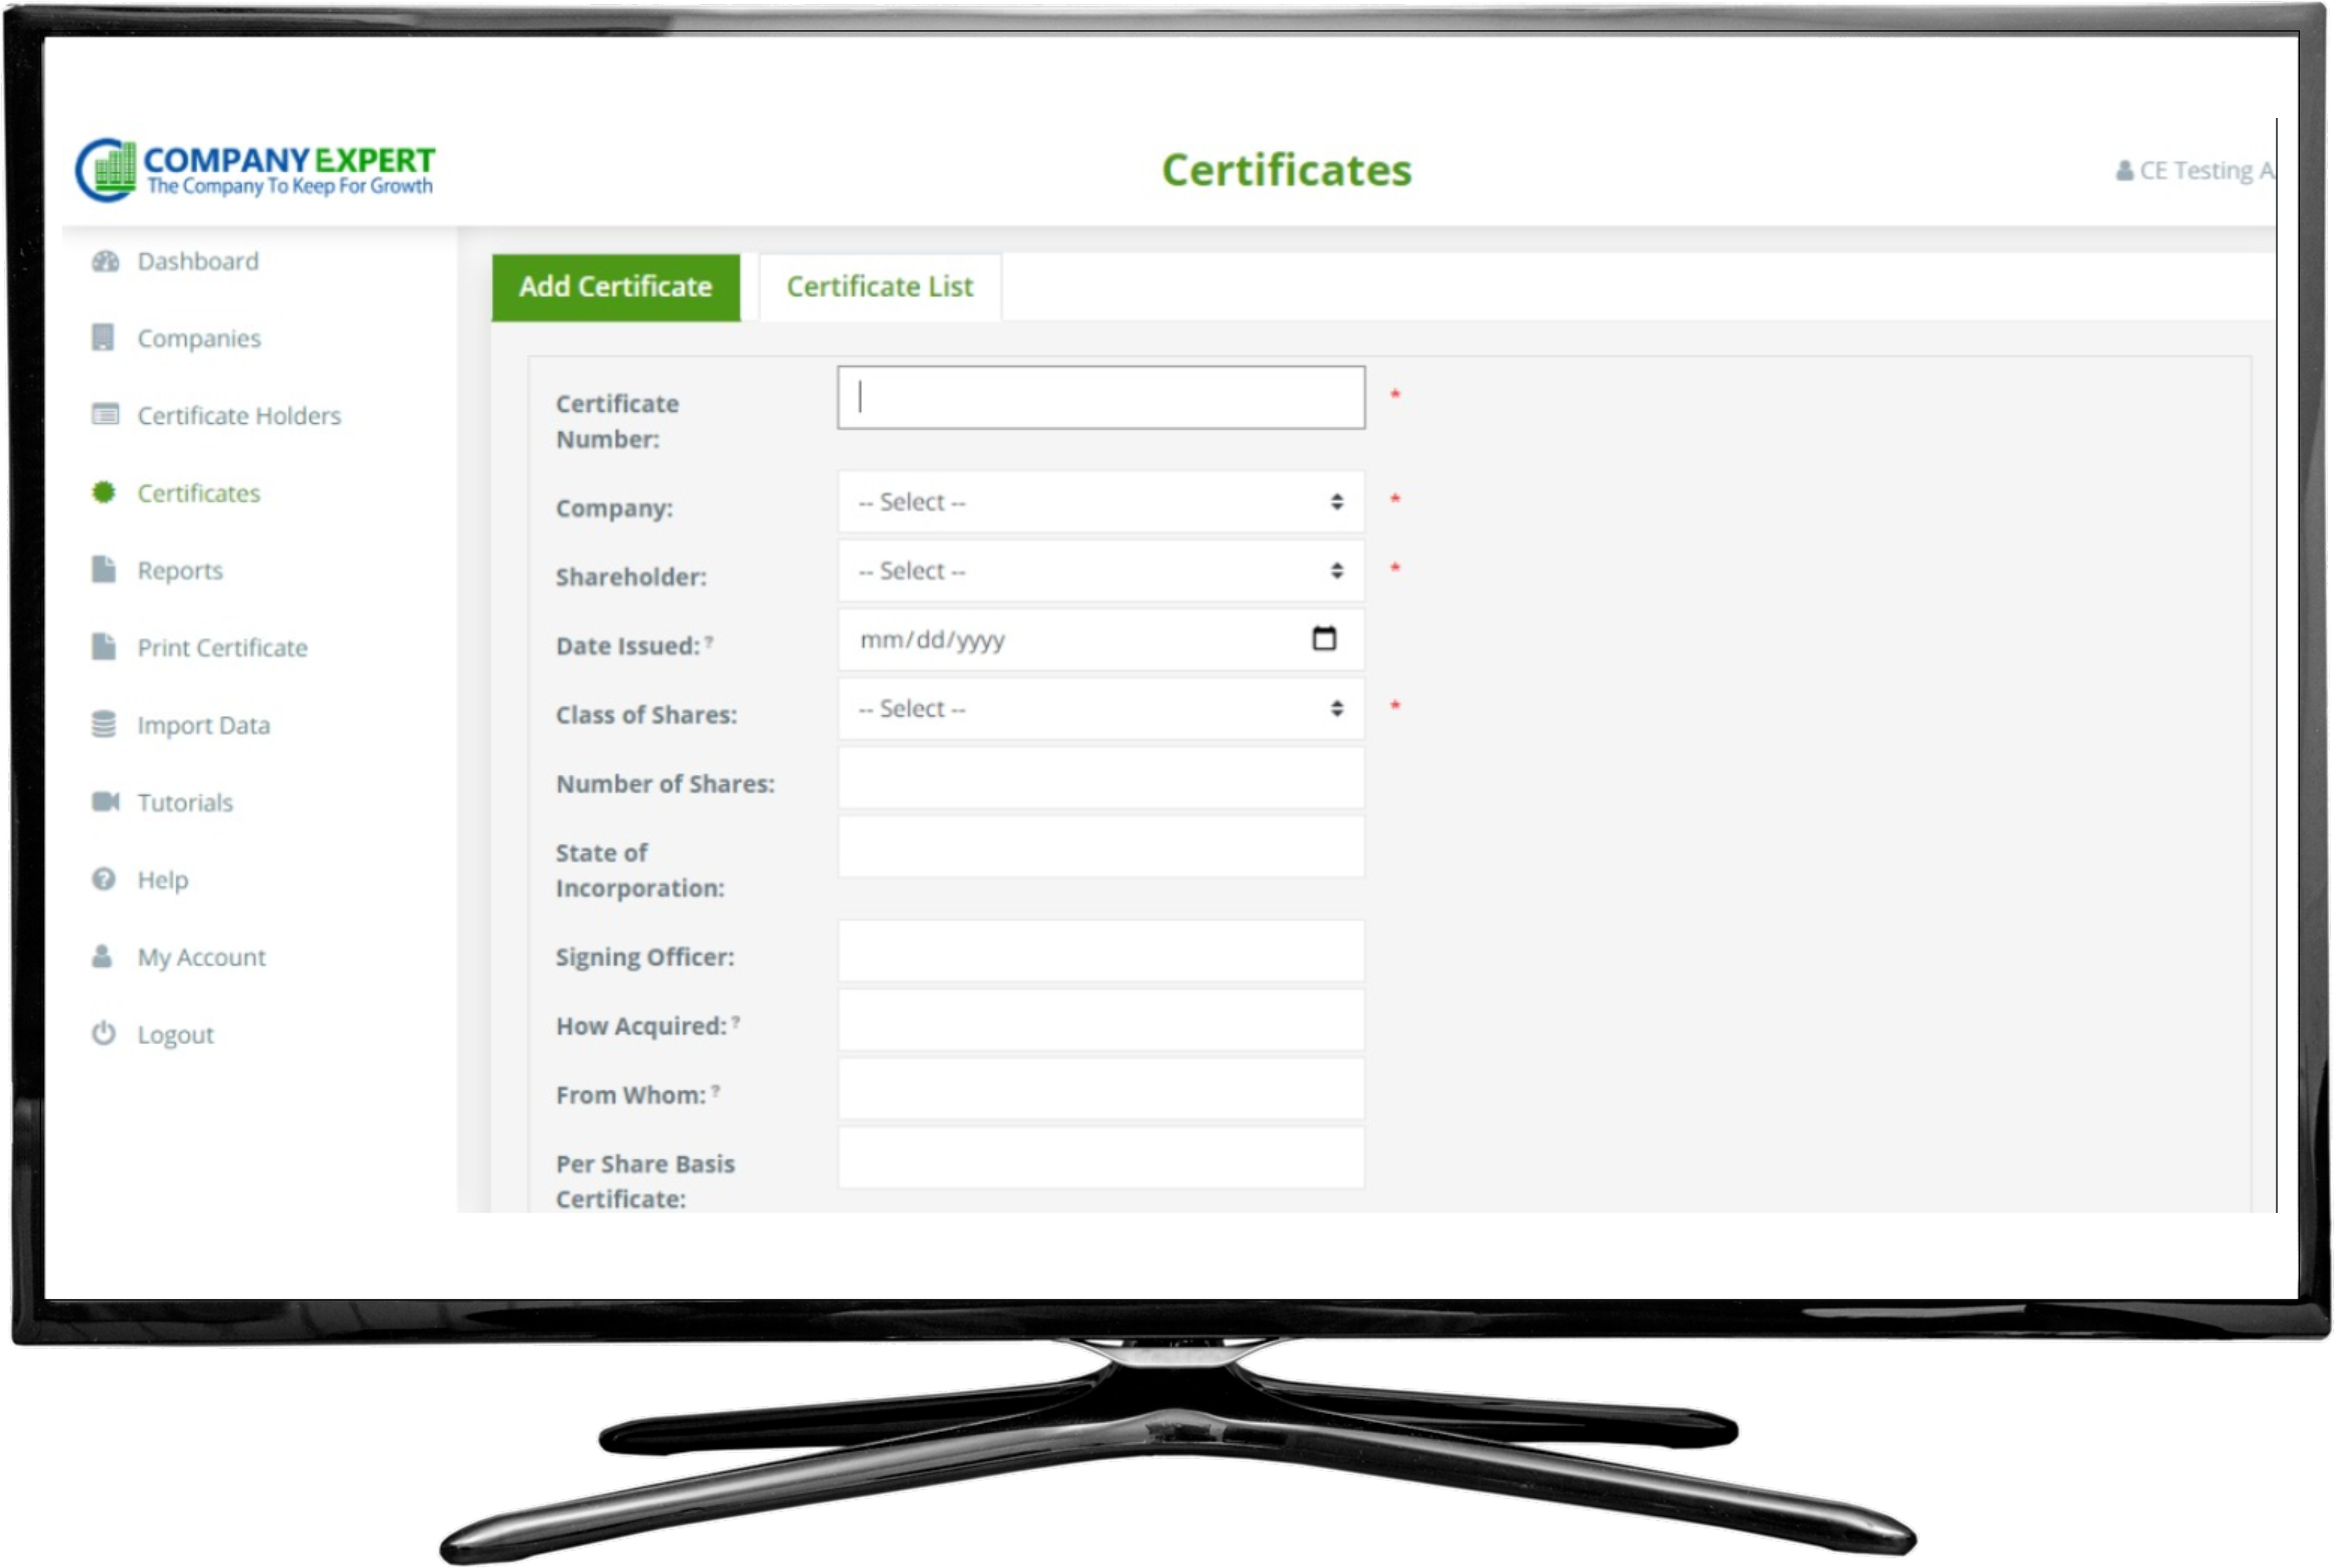Click the My Account person icon
Screen dimensions: 2335x1568
(x=102, y=956)
